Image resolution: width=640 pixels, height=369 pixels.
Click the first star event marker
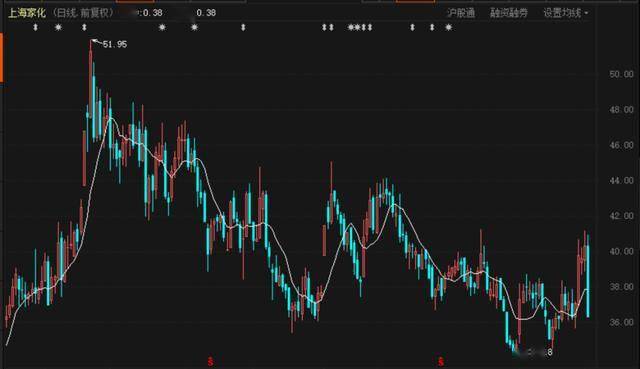pos(58,27)
